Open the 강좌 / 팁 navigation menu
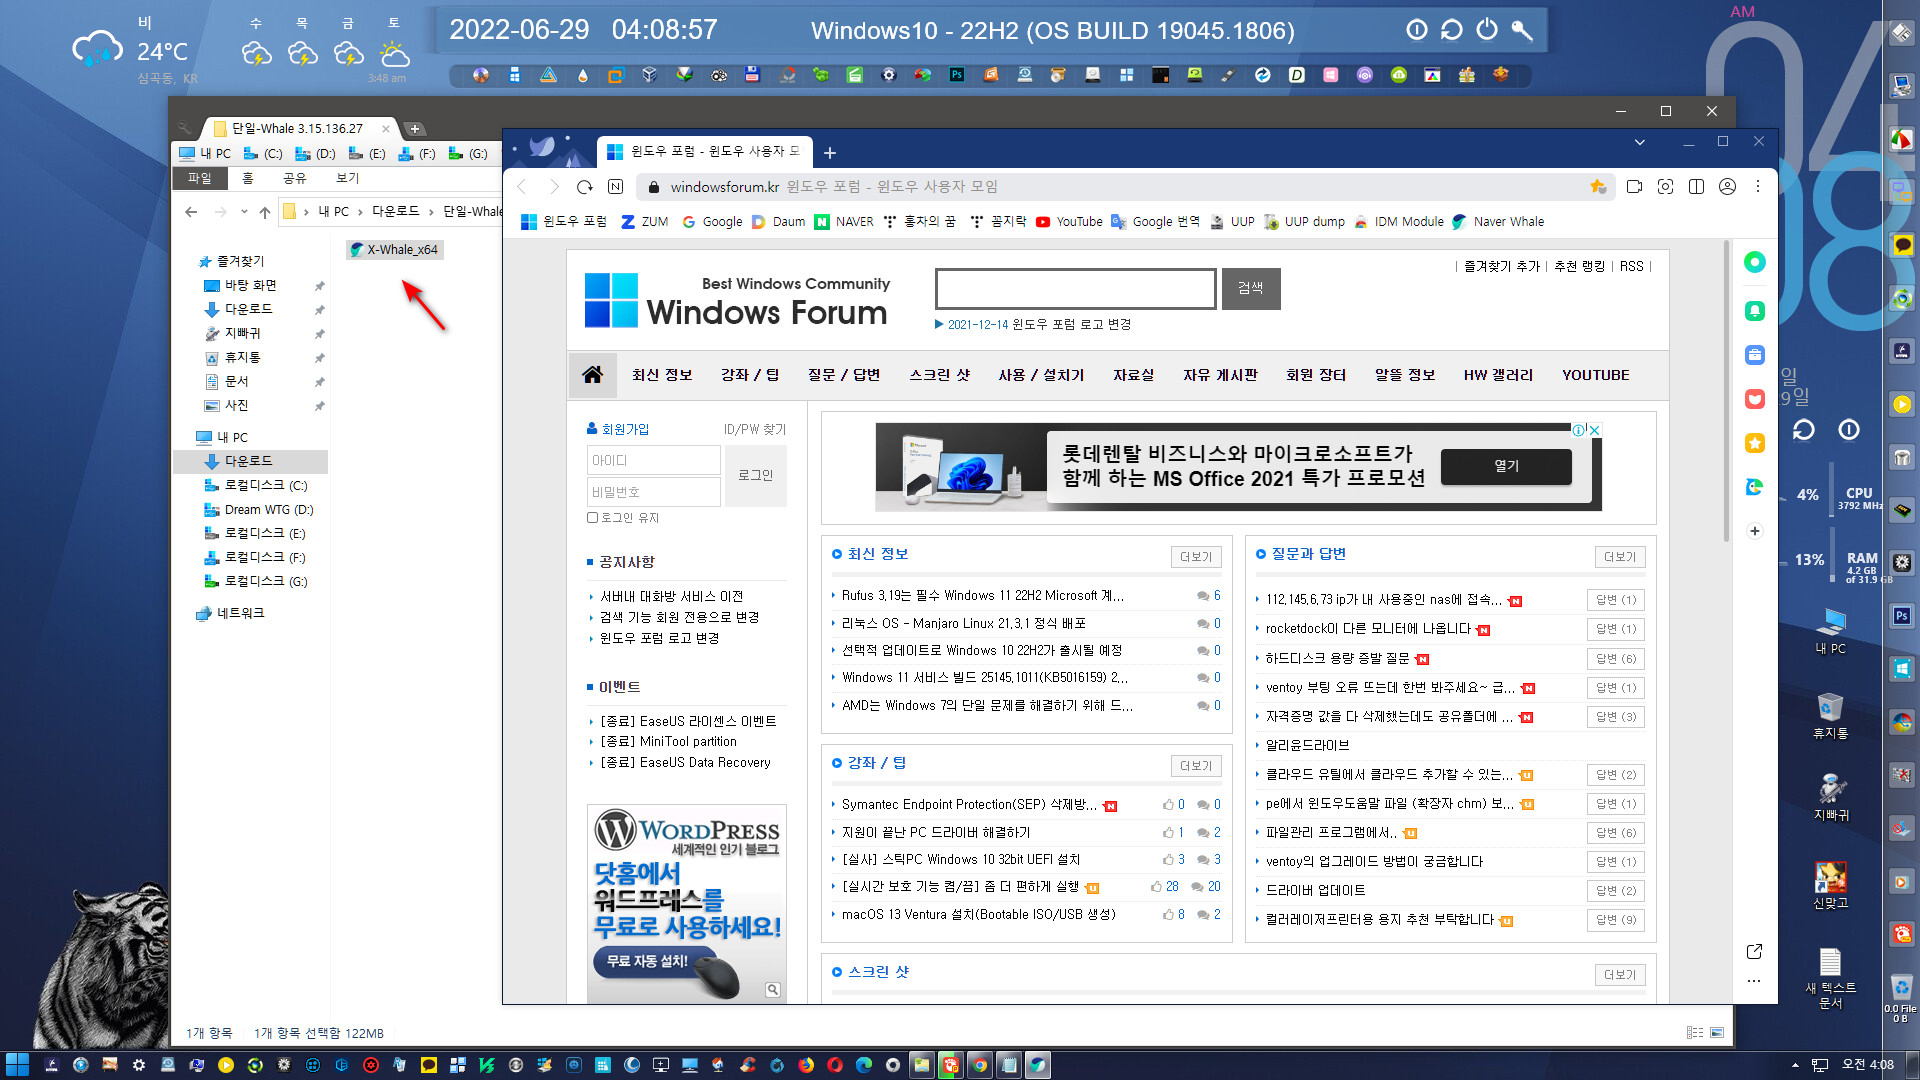 click(750, 375)
